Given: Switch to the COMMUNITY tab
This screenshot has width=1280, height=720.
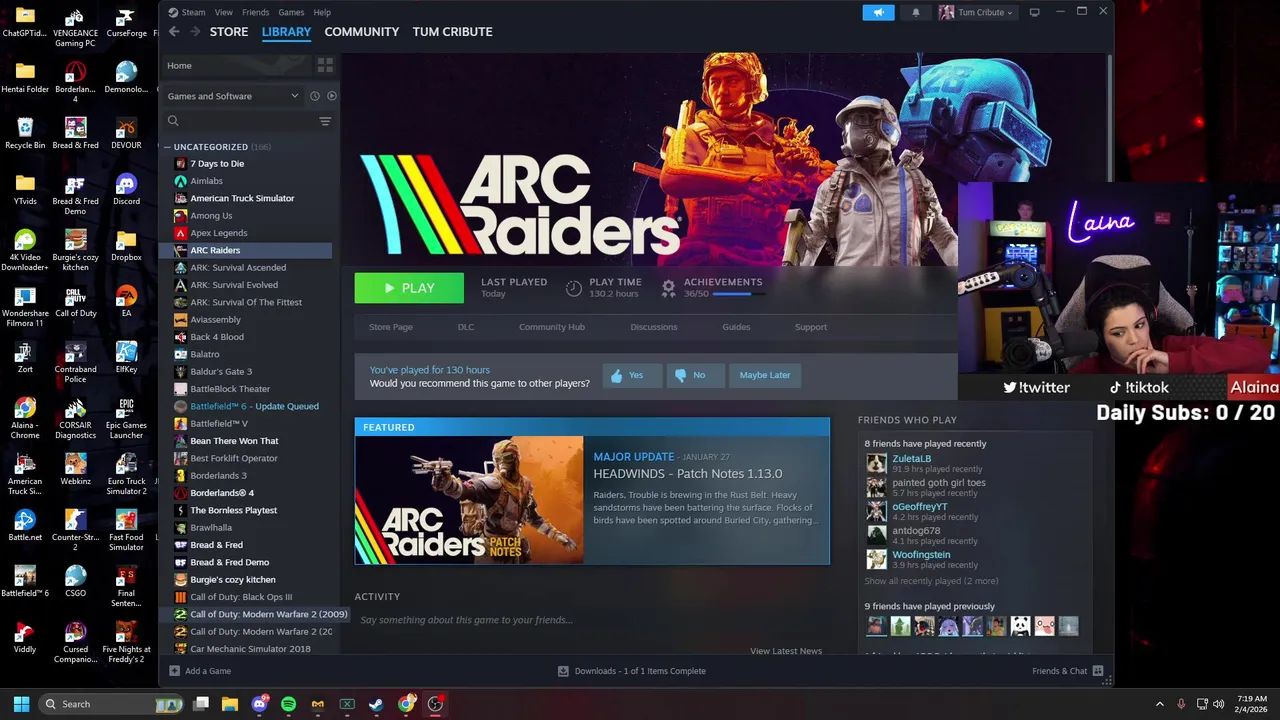Looking at the screenshot, I should tap(362, 32).
